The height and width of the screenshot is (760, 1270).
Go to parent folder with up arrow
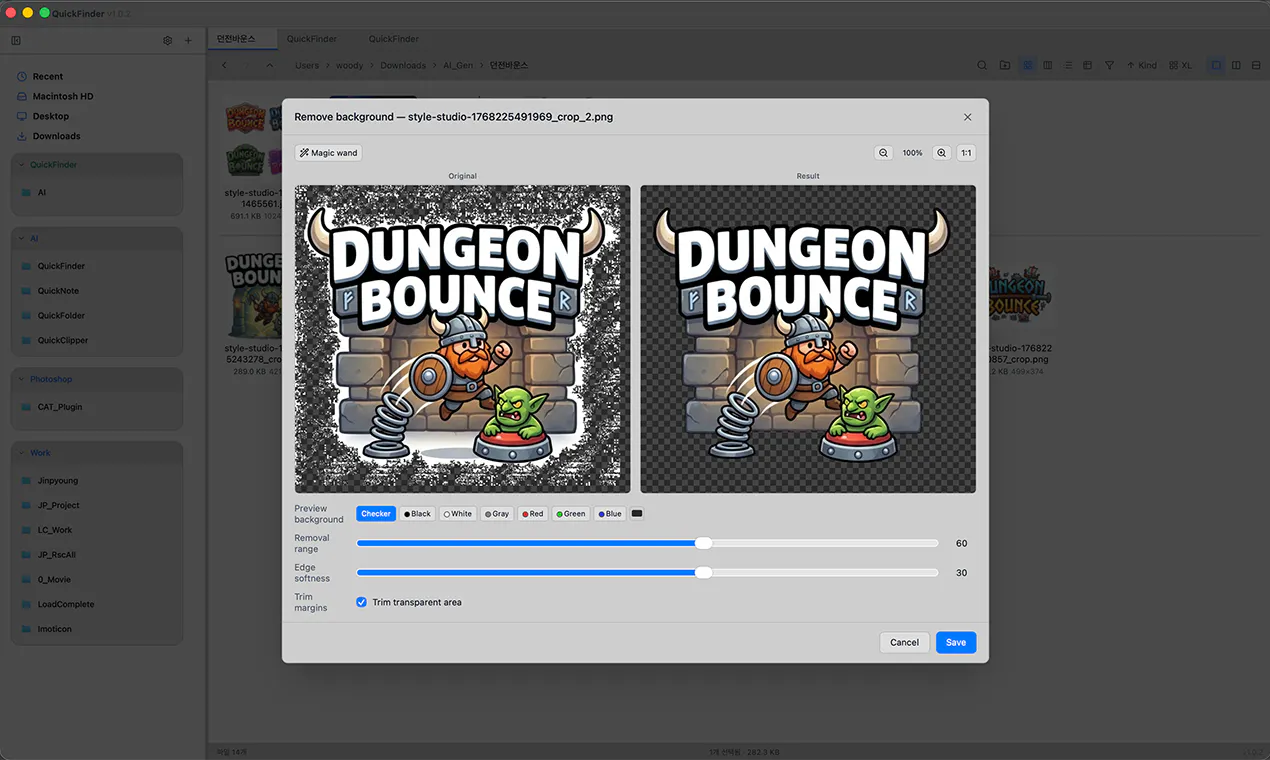[270, 66]
